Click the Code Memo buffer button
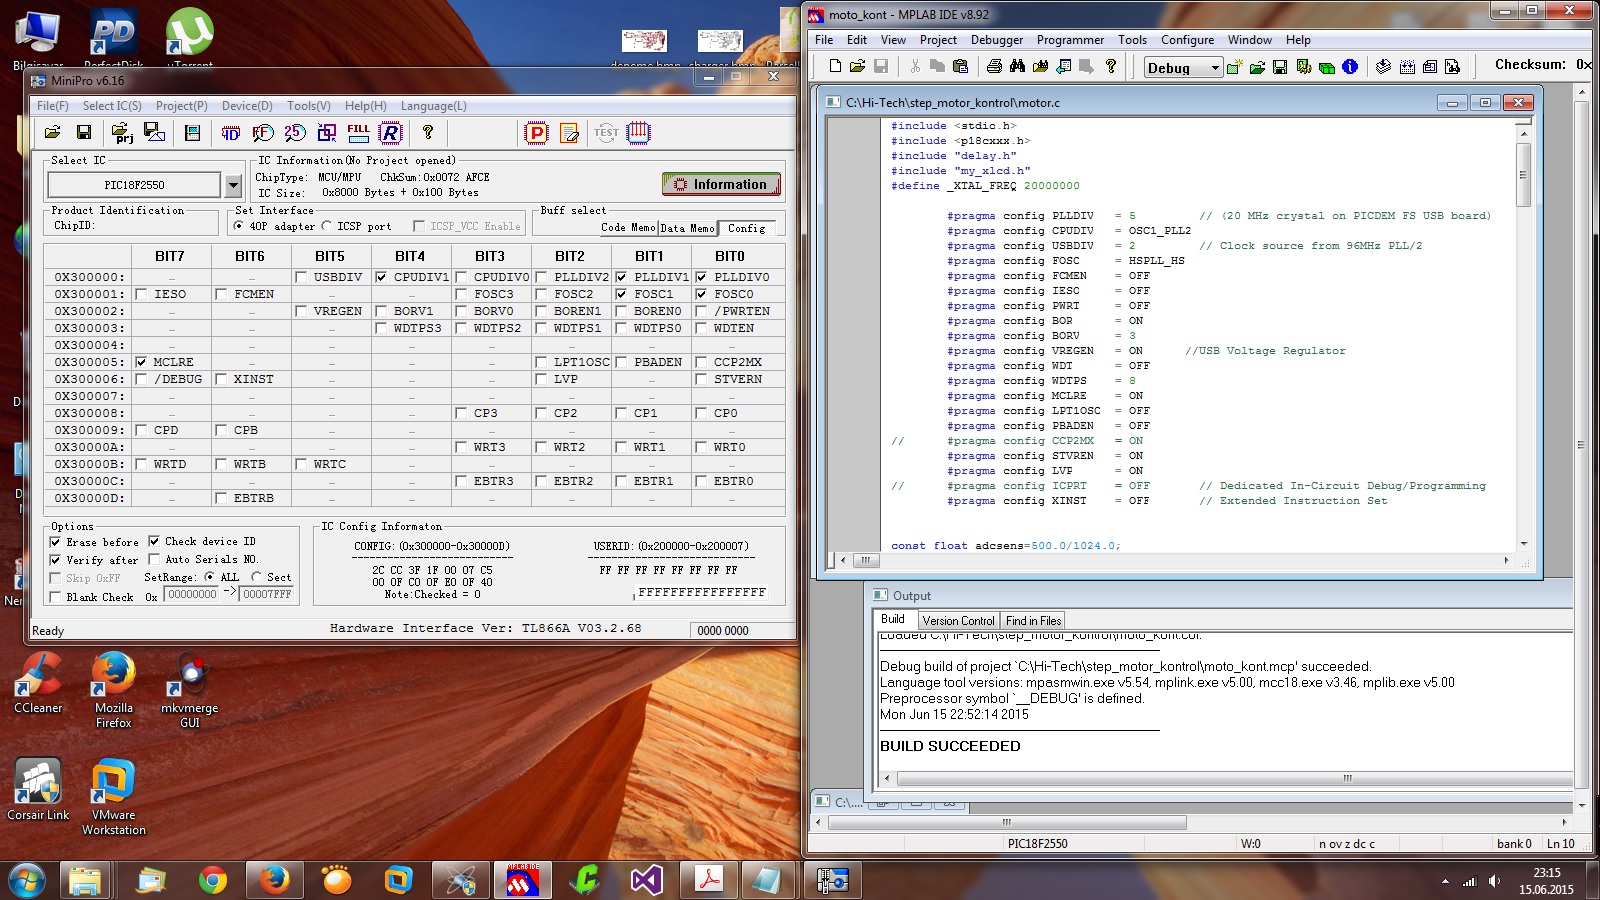 628,228
